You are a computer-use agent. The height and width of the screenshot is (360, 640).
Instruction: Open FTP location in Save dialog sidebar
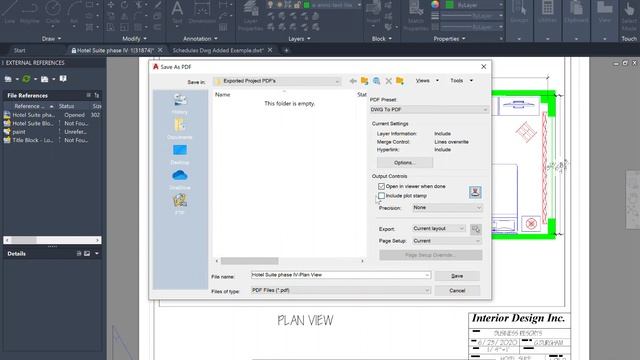180,204
